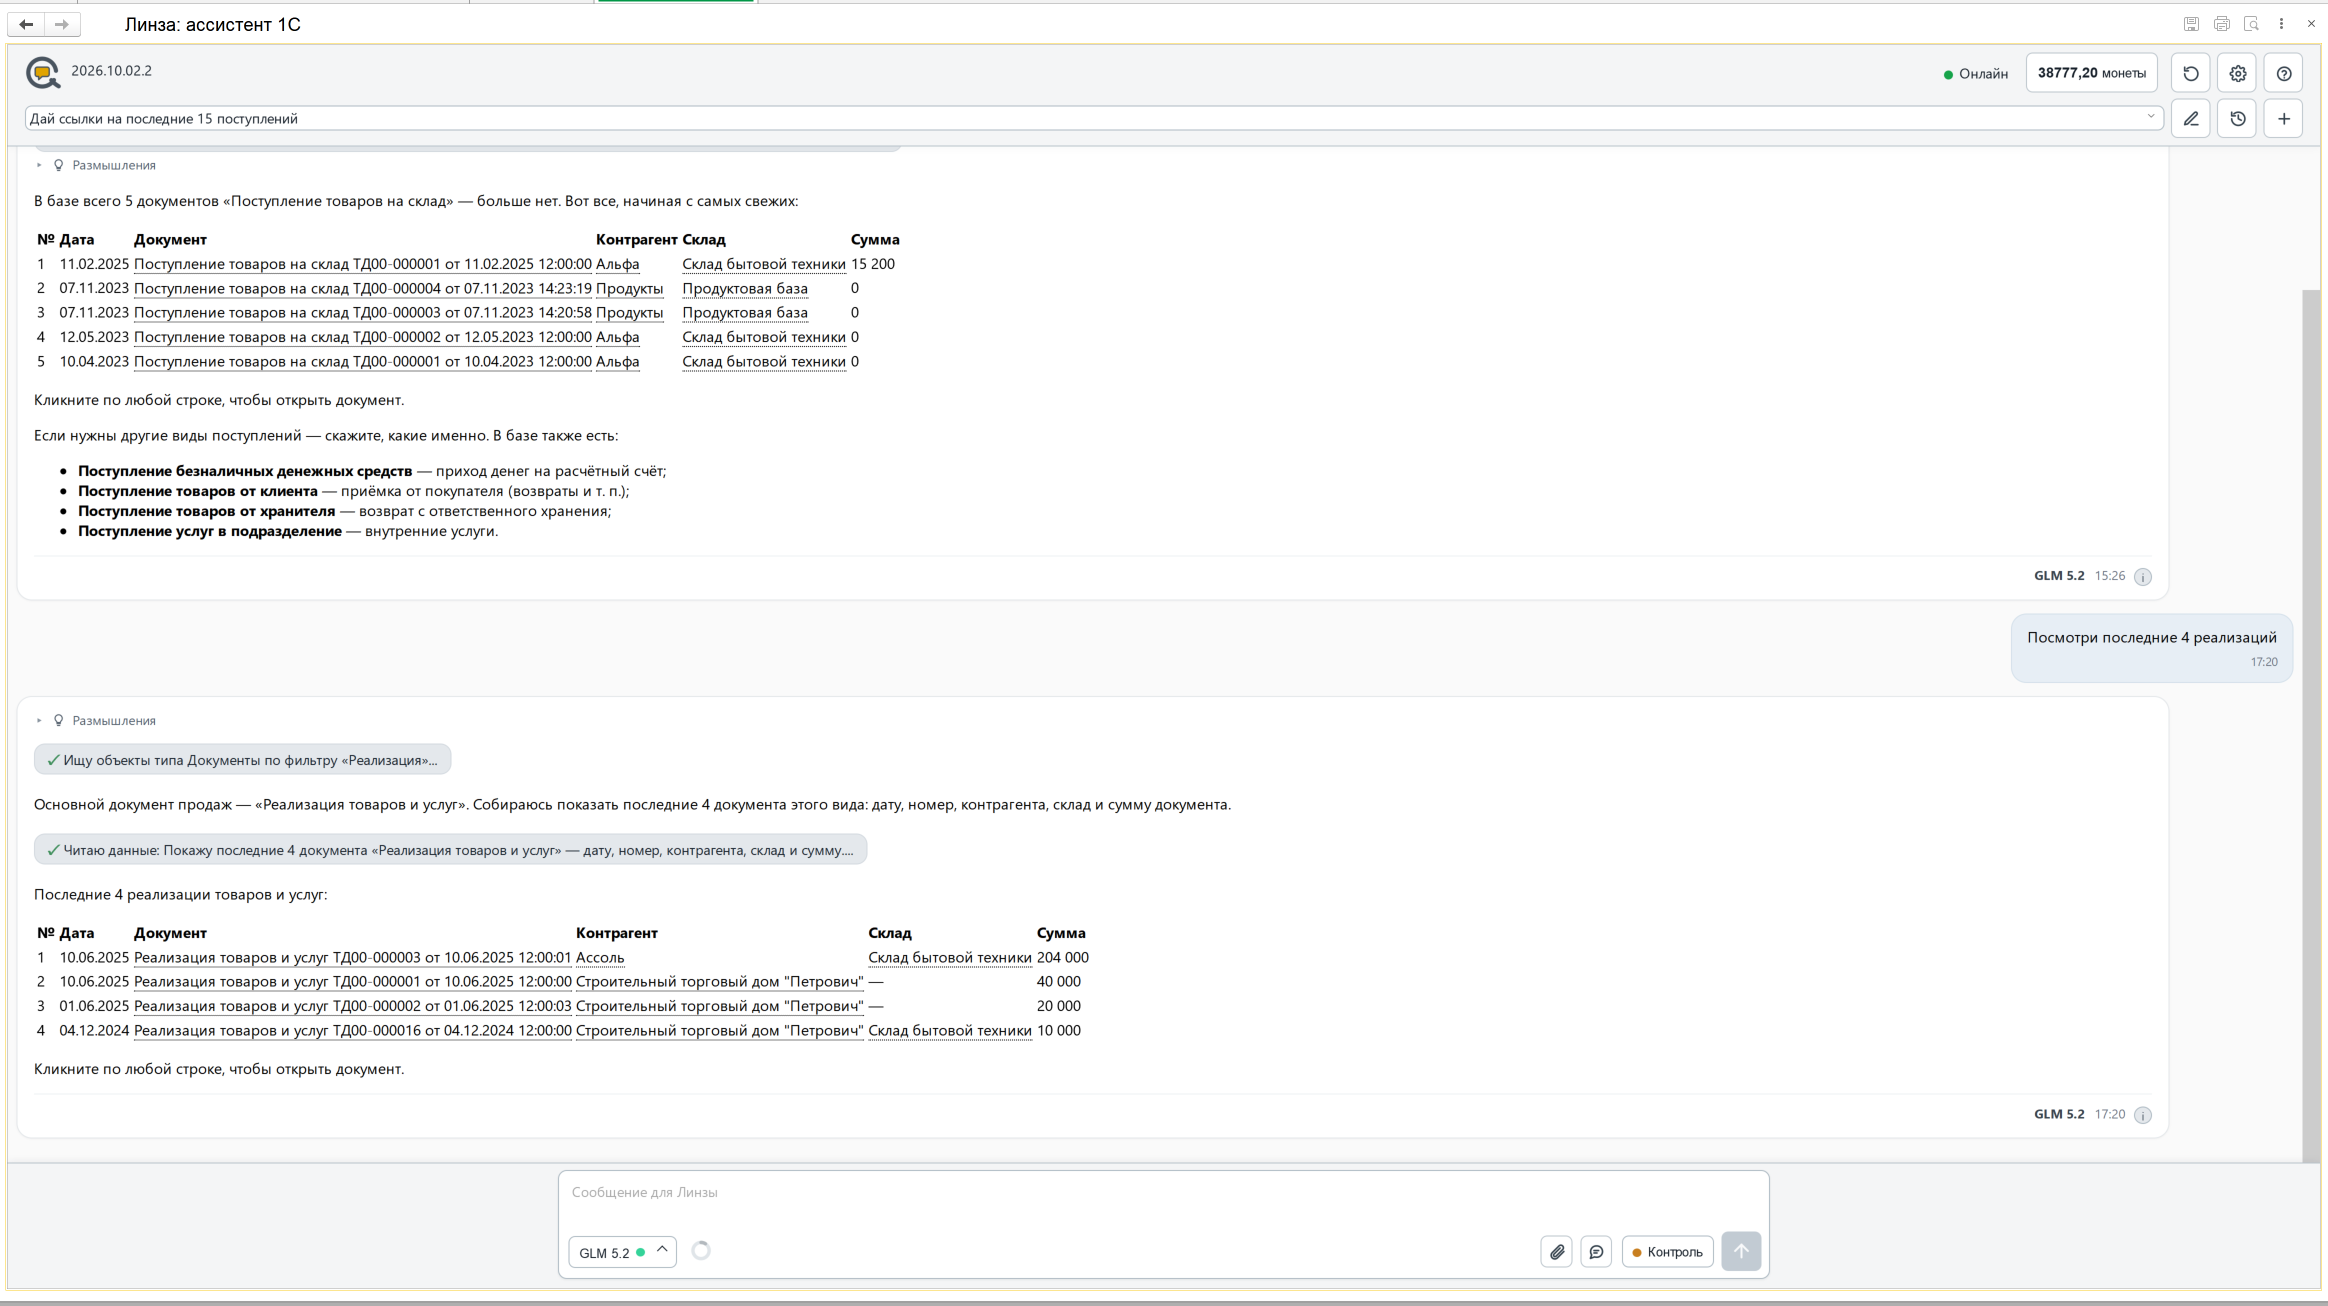Expand the chat title dropdown arrow

point(2150,117)
